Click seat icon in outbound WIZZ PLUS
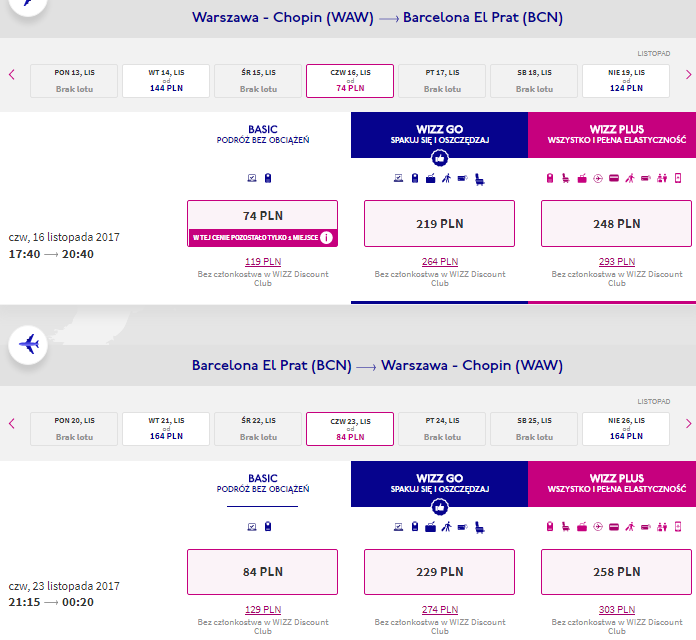 (x=566, y=178)
